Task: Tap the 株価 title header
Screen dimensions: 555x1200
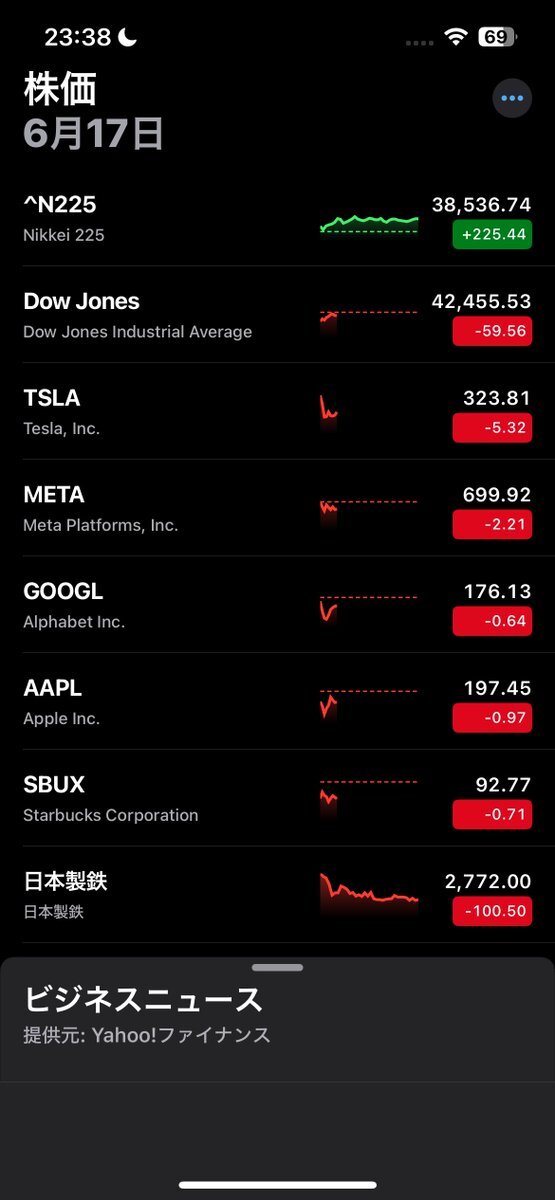Action: [60, 89]
